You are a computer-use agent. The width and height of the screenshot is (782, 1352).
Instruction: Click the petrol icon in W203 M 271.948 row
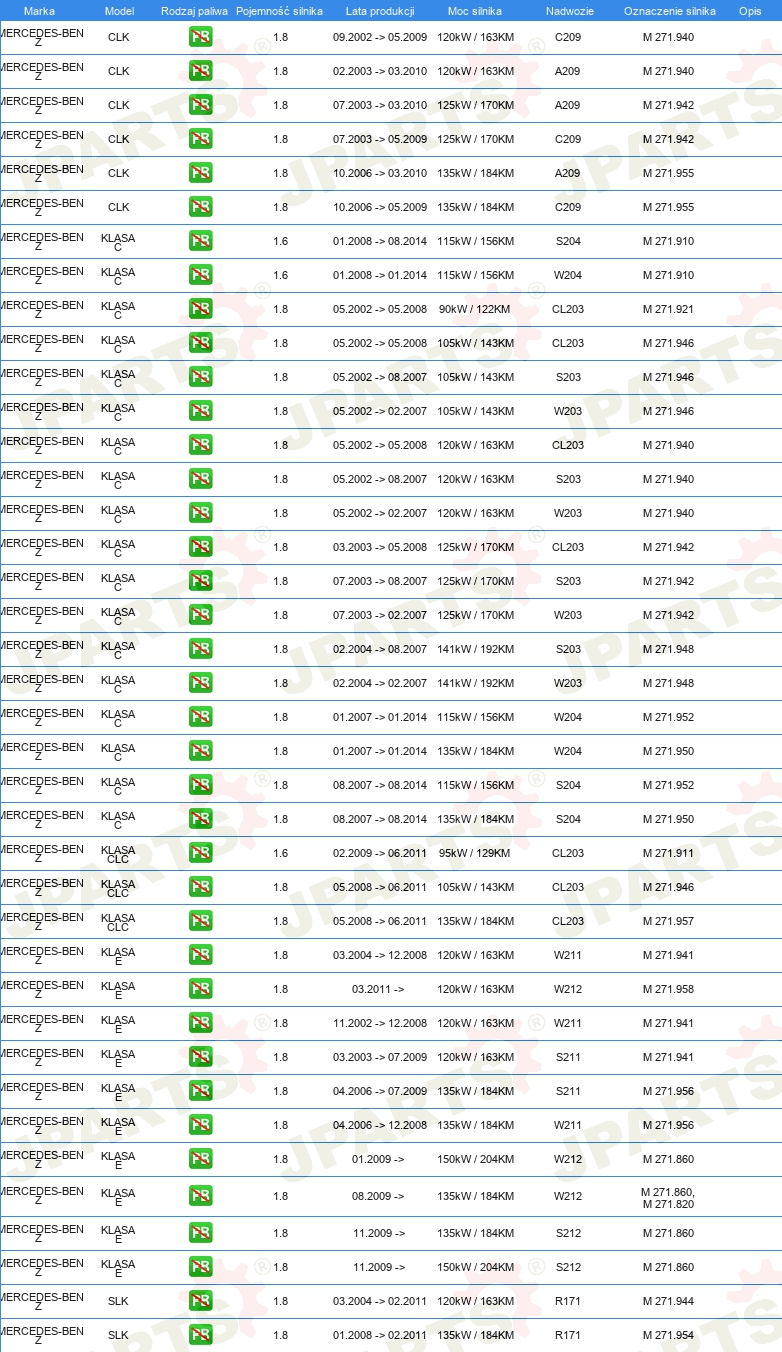point(200,683)
